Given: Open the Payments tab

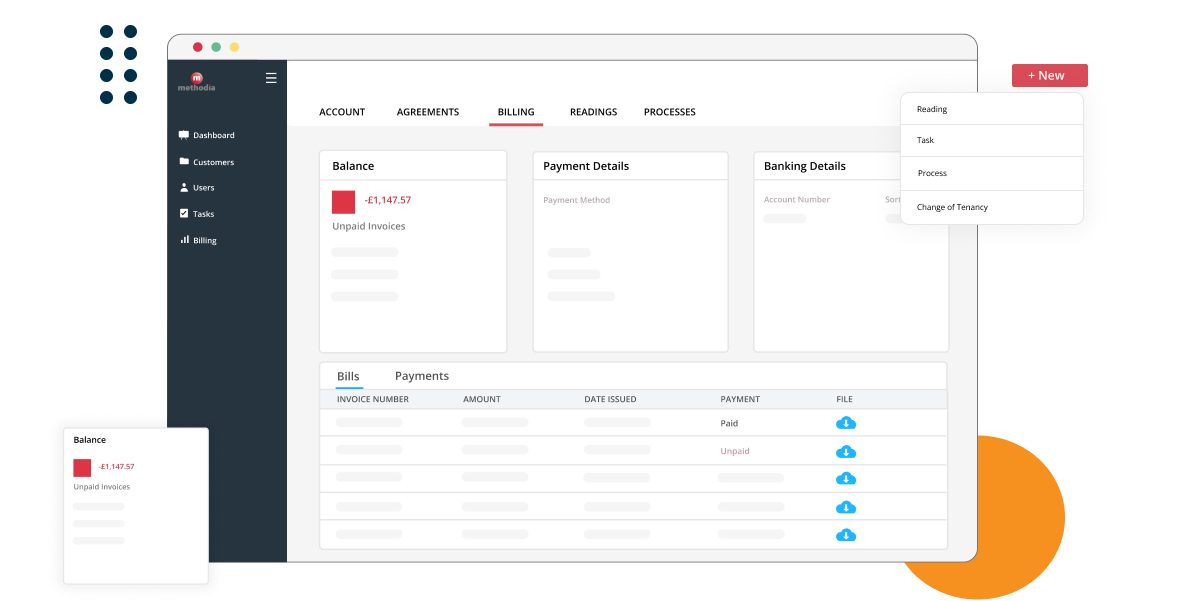Looking at the screenshot, I should [421, 375].
